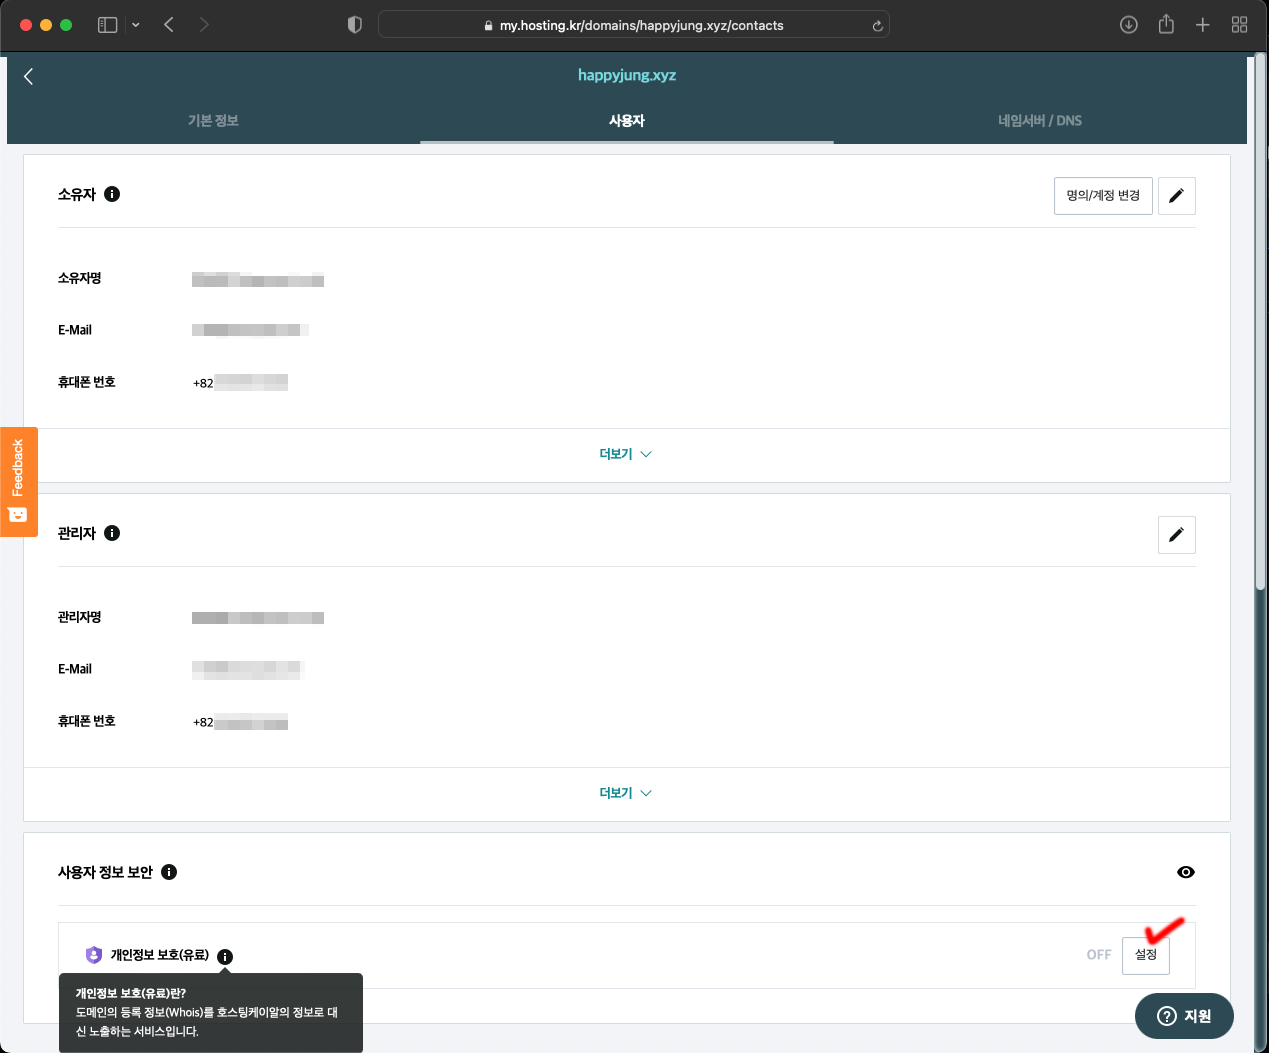
Task: Go back using the page header arrow
Action: (x=29, y=77)
